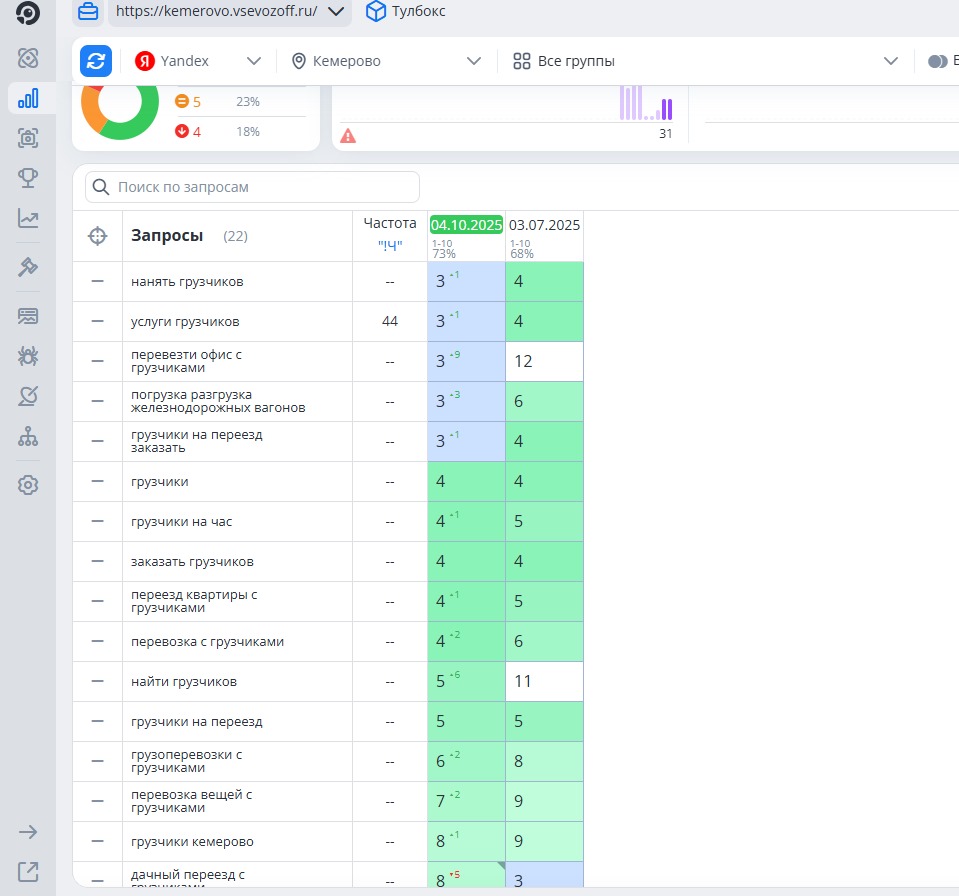Open the Кемерово region dropdown
This screenshot has width=959, height=896.
tap(386, 61)
